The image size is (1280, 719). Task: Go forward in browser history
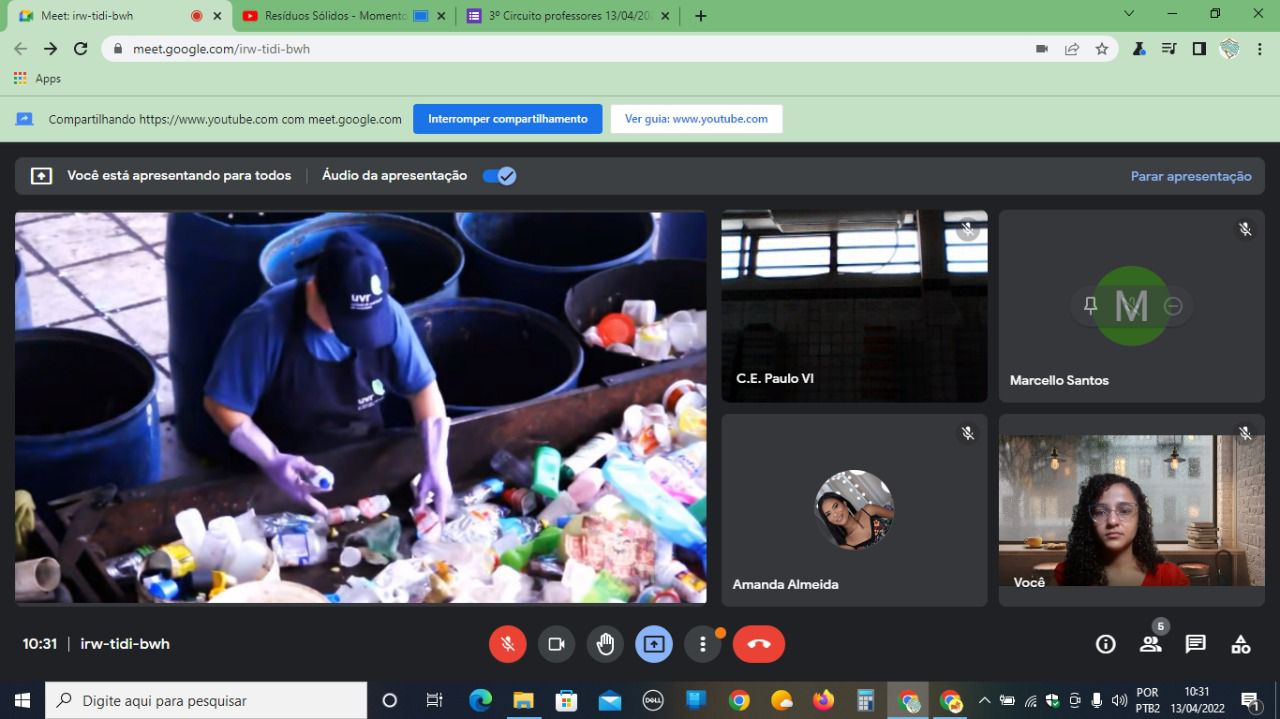51,48
